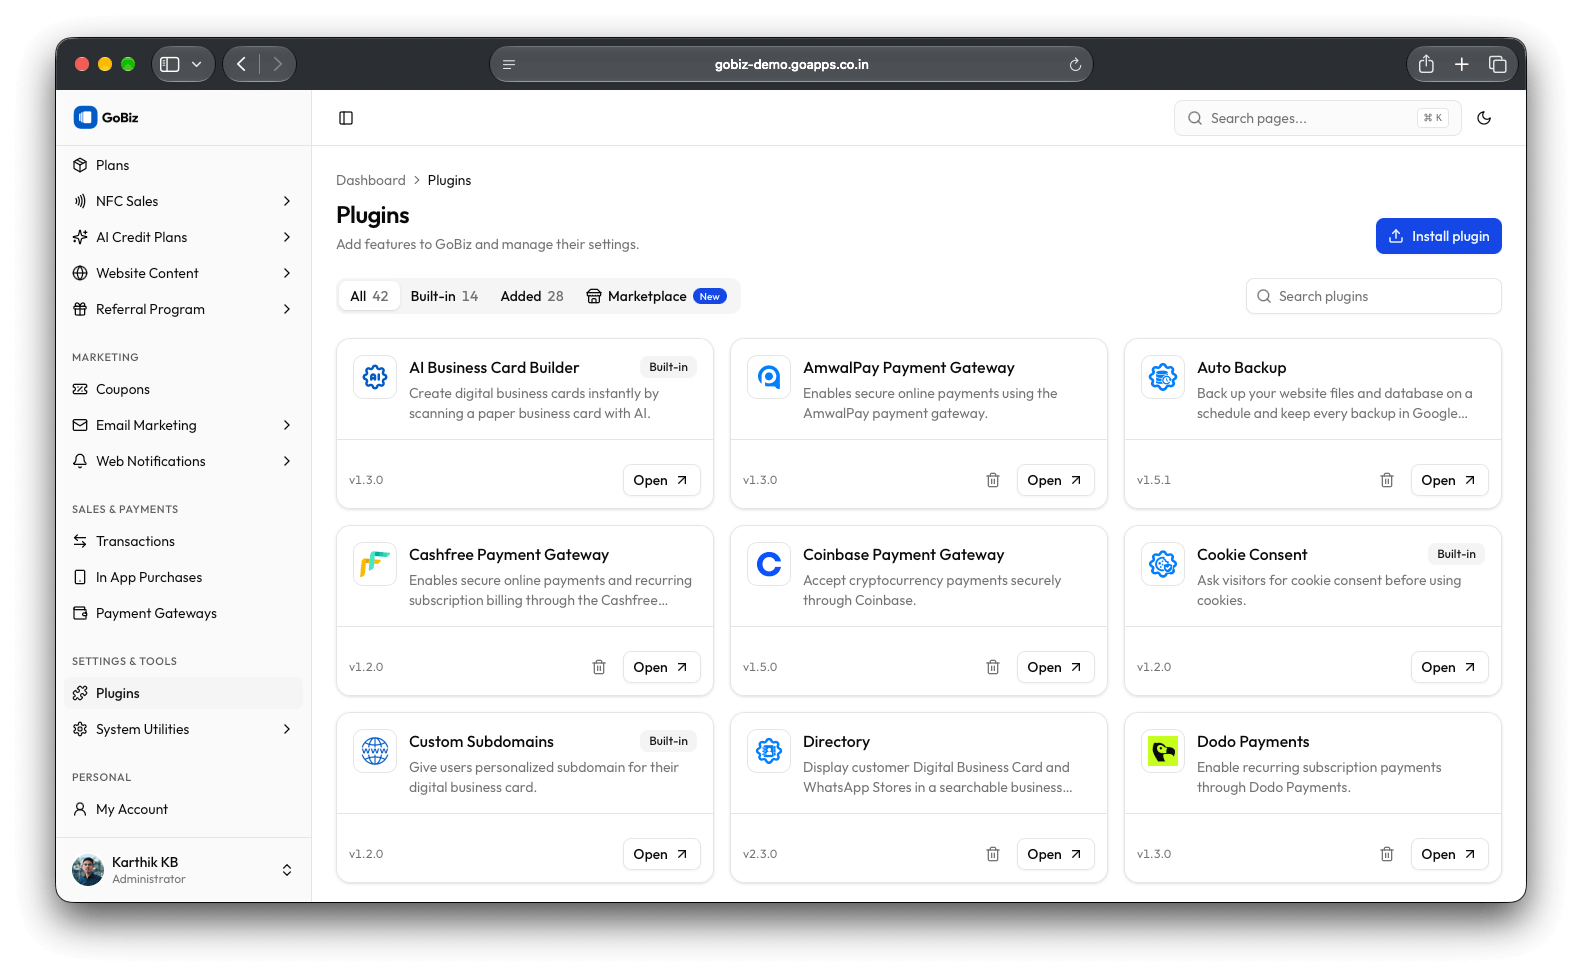Open Safari sidebar dropdown arrow
1582x976 pixels.
pos(197,64)
